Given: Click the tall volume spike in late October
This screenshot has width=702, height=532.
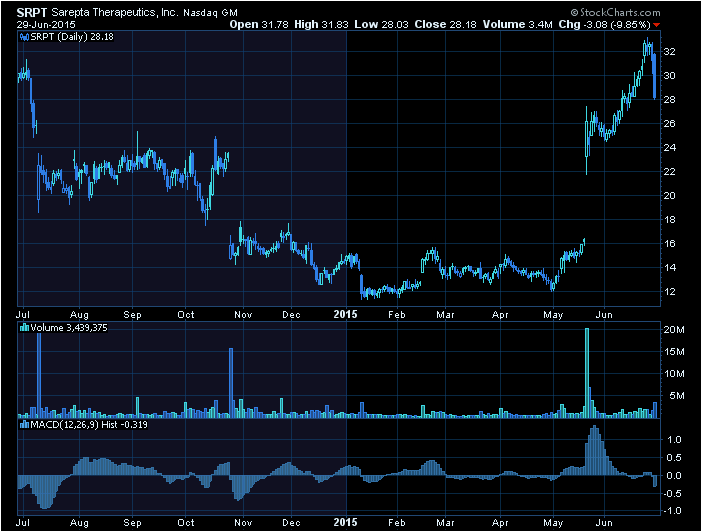Looking at the screenshot, I should pos(231,383).
